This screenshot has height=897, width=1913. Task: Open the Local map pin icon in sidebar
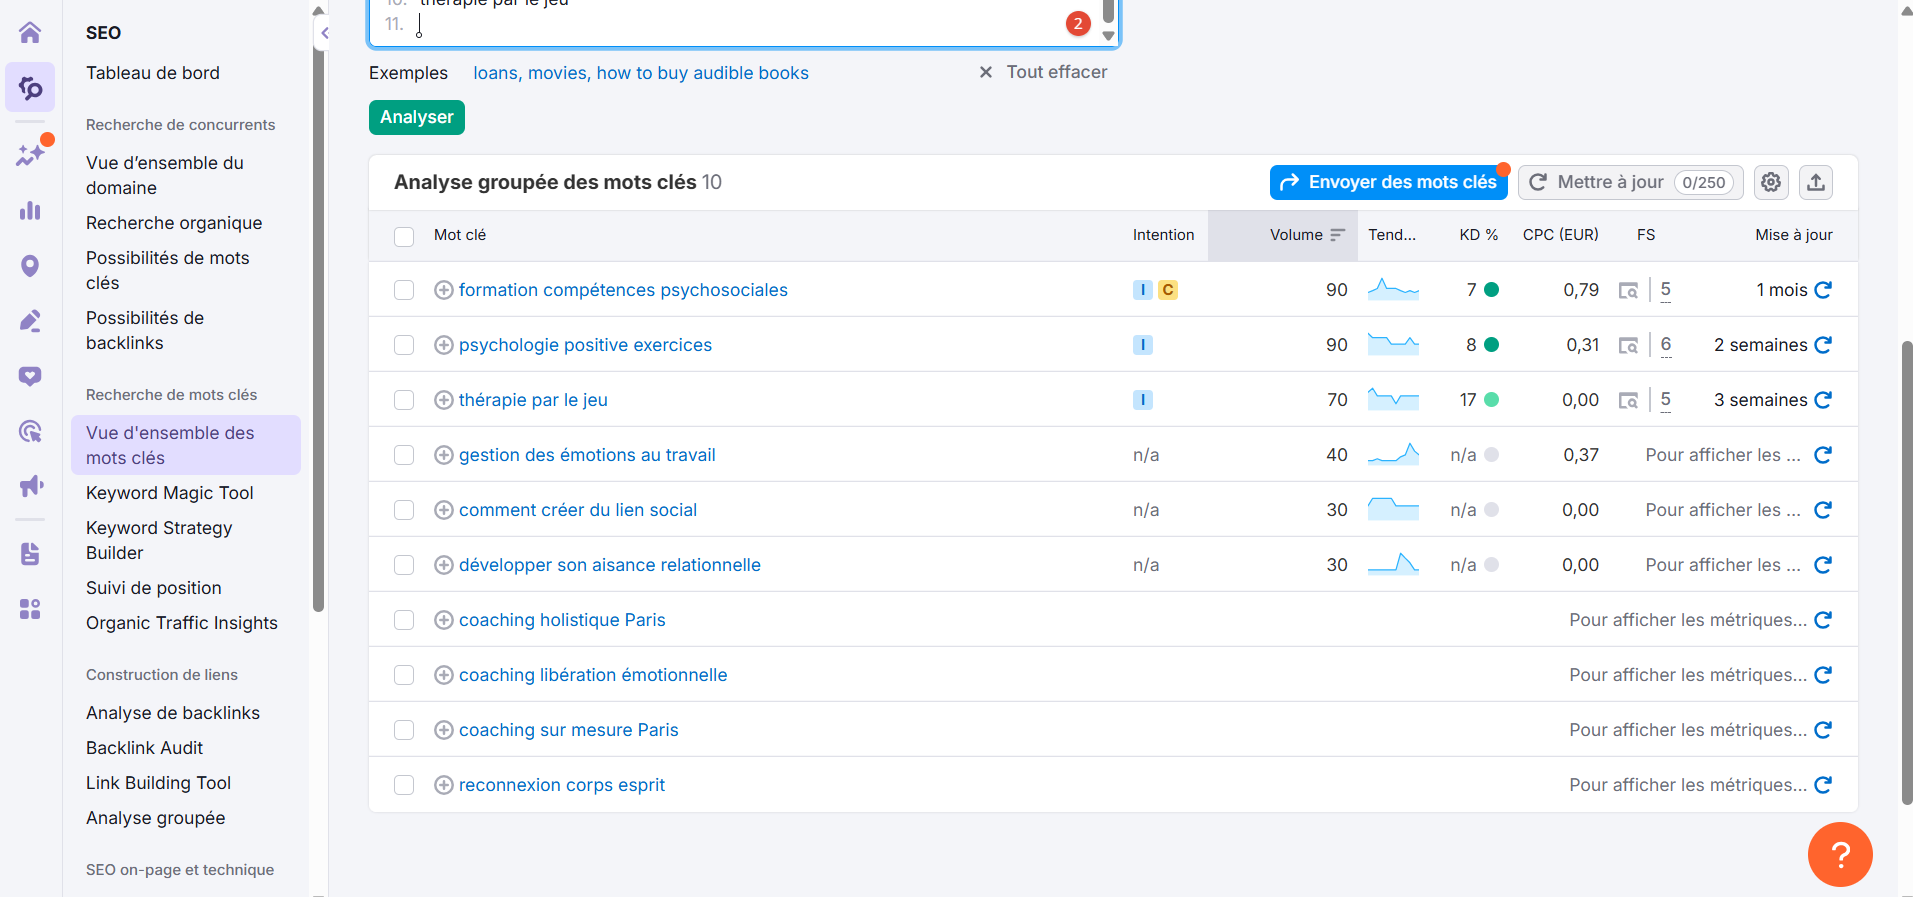[30, 266]
